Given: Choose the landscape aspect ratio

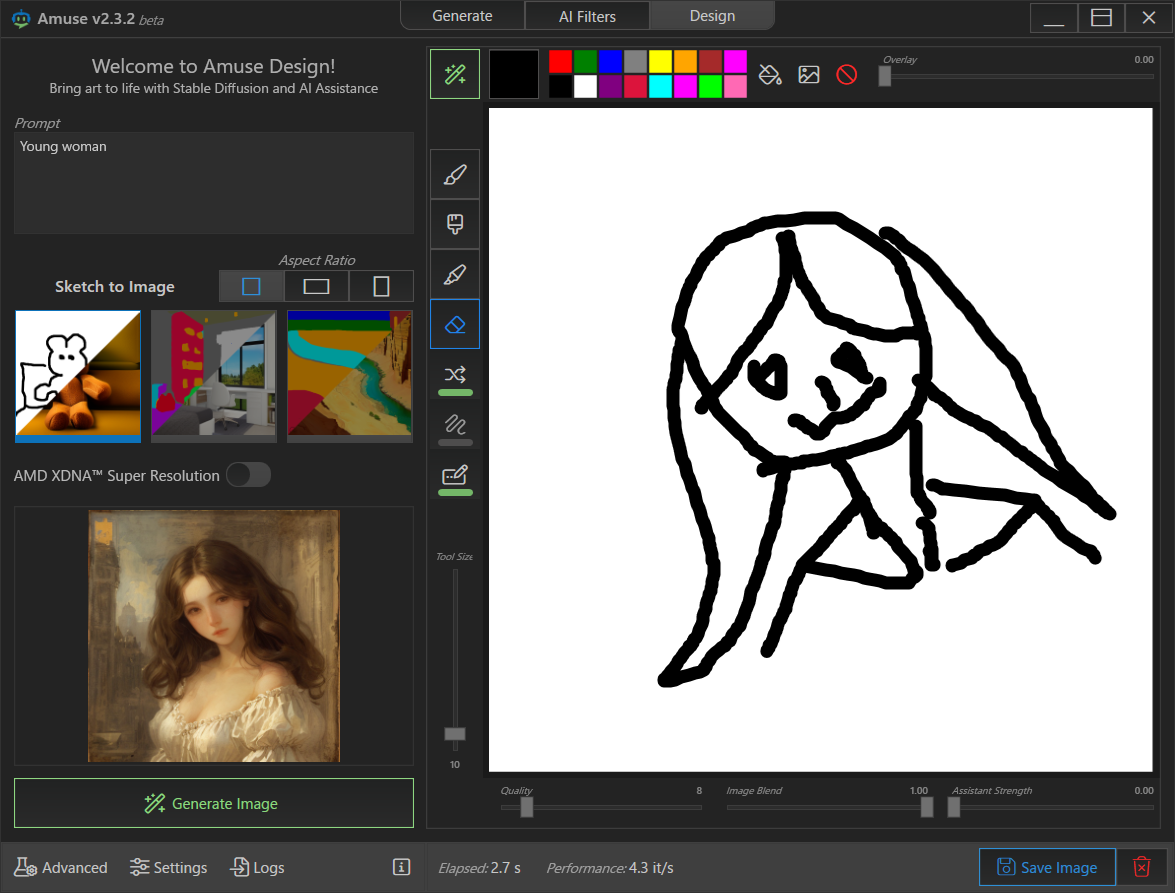Looking at the screenshot, I should pos(316,287).
